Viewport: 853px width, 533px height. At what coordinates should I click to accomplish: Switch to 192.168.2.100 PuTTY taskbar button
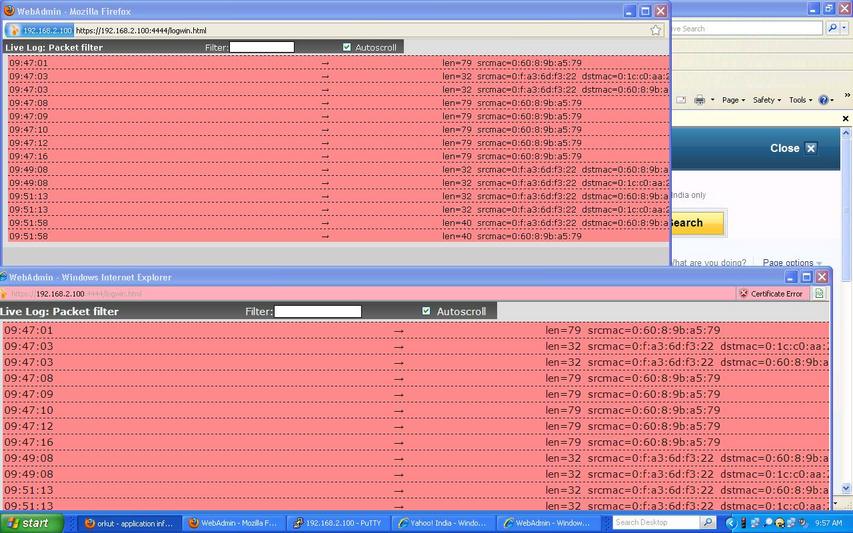coord(337,523)
